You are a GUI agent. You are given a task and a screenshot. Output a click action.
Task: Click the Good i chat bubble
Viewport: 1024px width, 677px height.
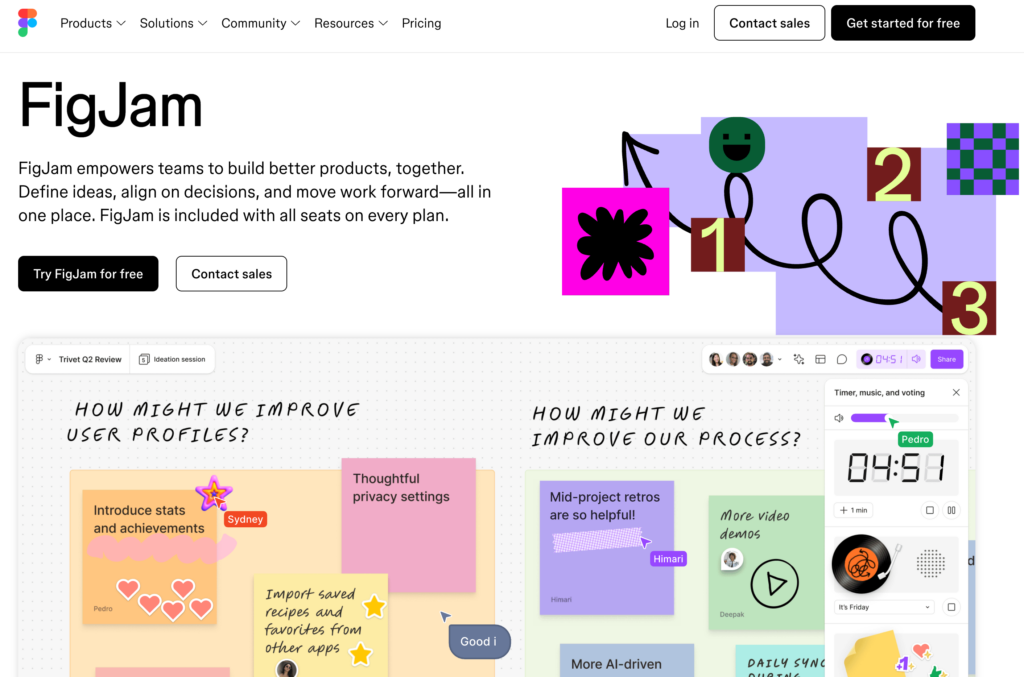click(x=479, y=642)
